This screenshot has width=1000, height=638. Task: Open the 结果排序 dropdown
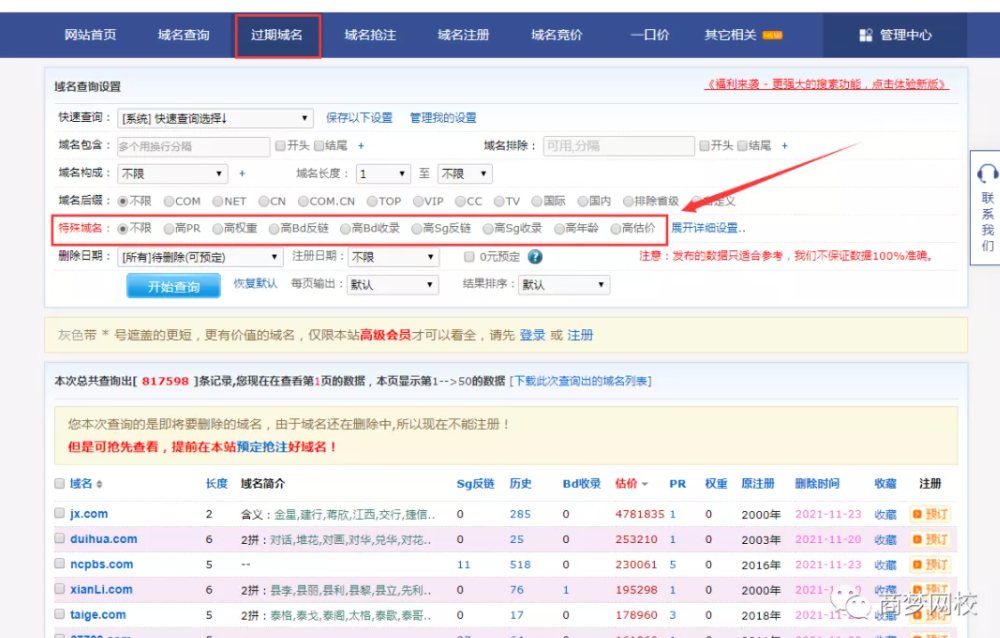tap(564, 285)
